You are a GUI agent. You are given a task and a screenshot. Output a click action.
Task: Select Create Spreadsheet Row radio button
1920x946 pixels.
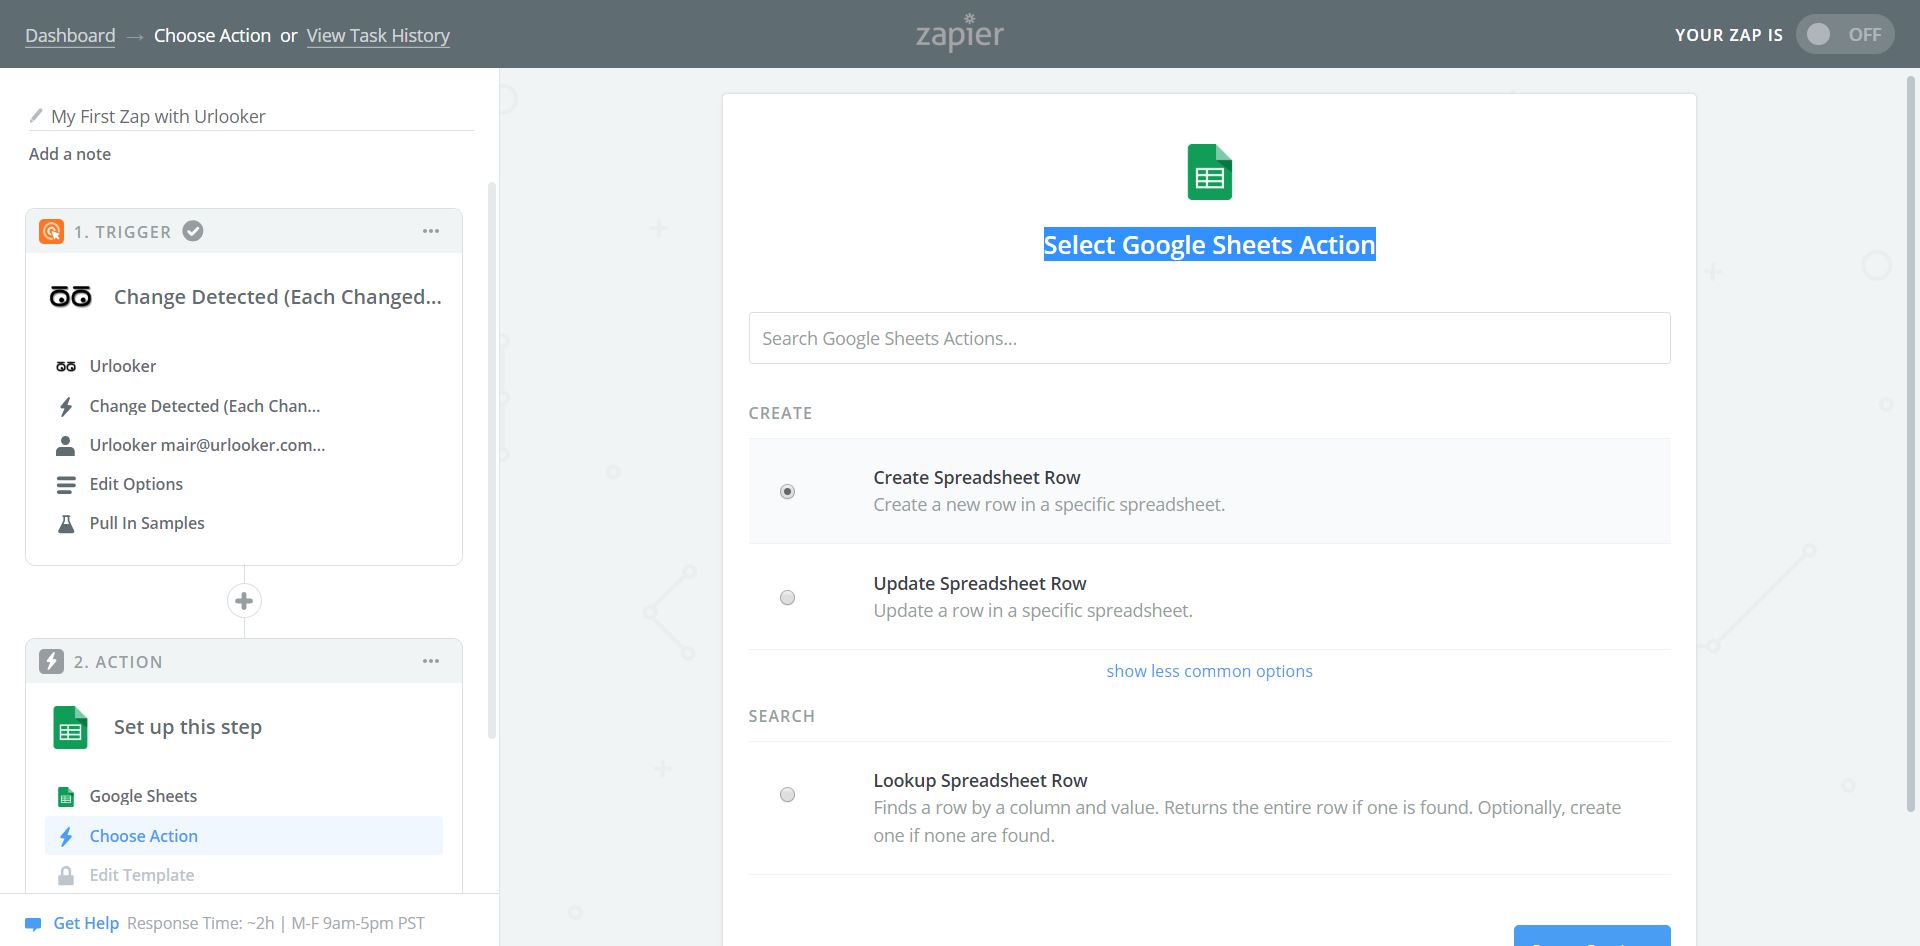(x=788, y=492)
